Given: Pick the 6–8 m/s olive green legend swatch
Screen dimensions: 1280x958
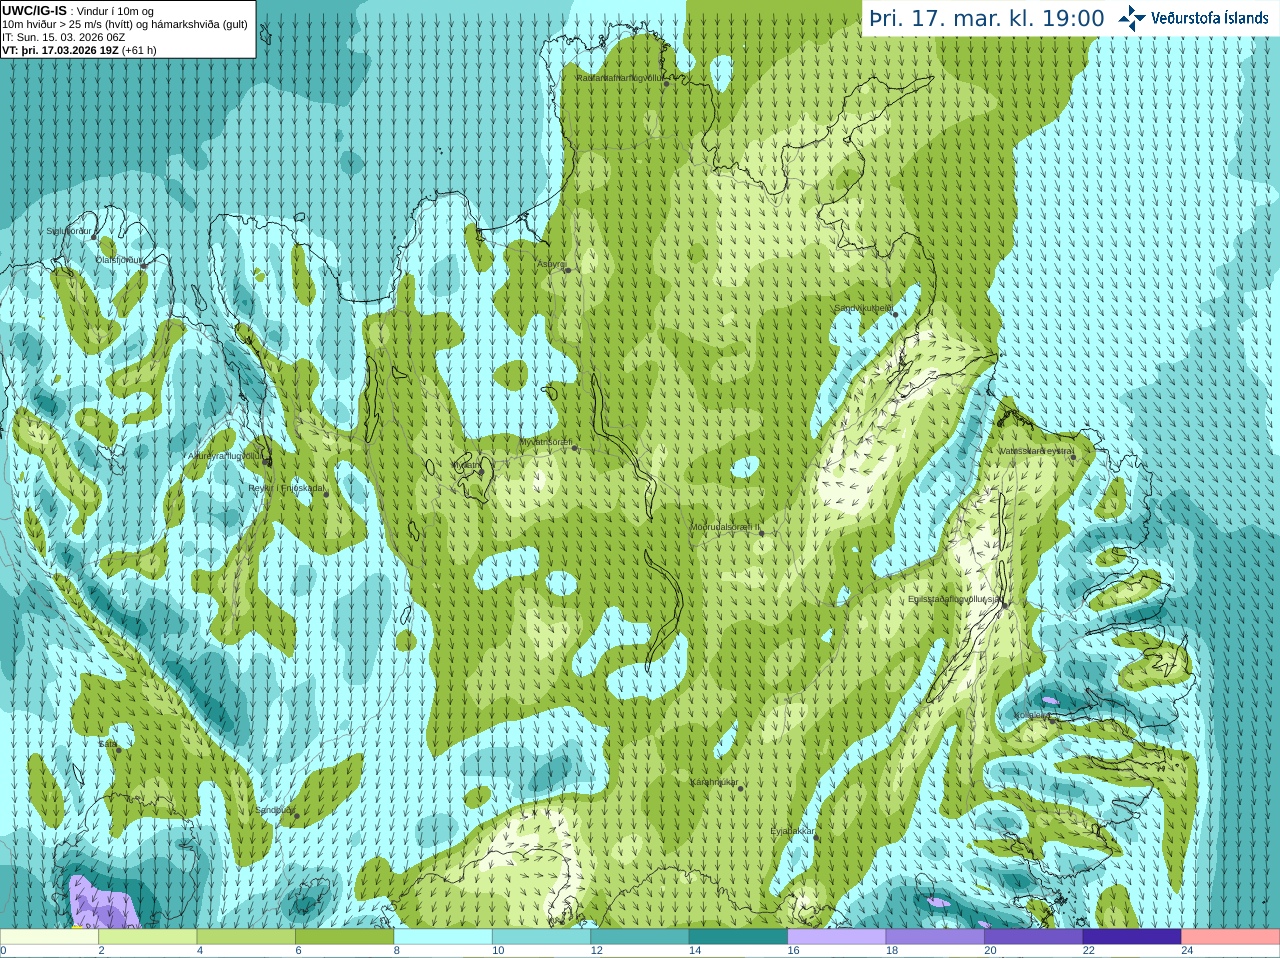Looking at the screenshot, I should pos(345,937).
